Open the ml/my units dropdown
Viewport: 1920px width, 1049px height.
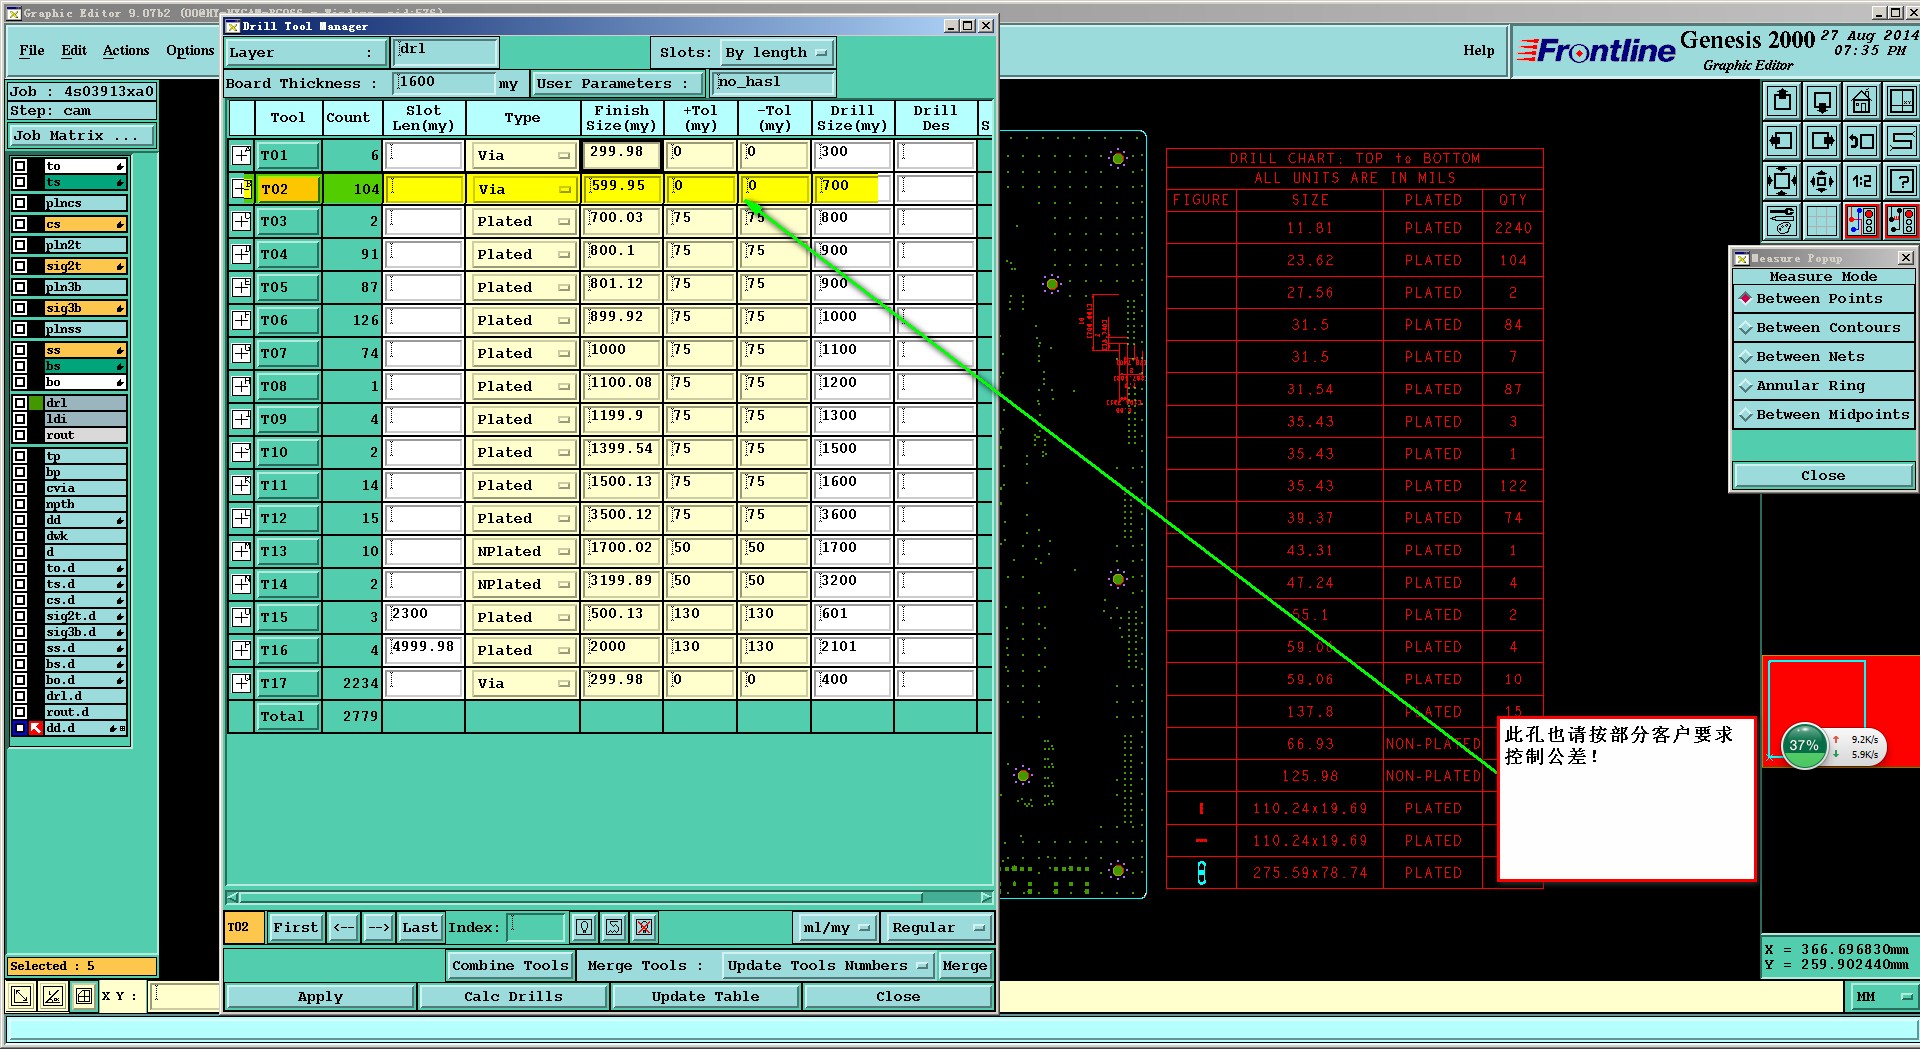click(836, 927)
